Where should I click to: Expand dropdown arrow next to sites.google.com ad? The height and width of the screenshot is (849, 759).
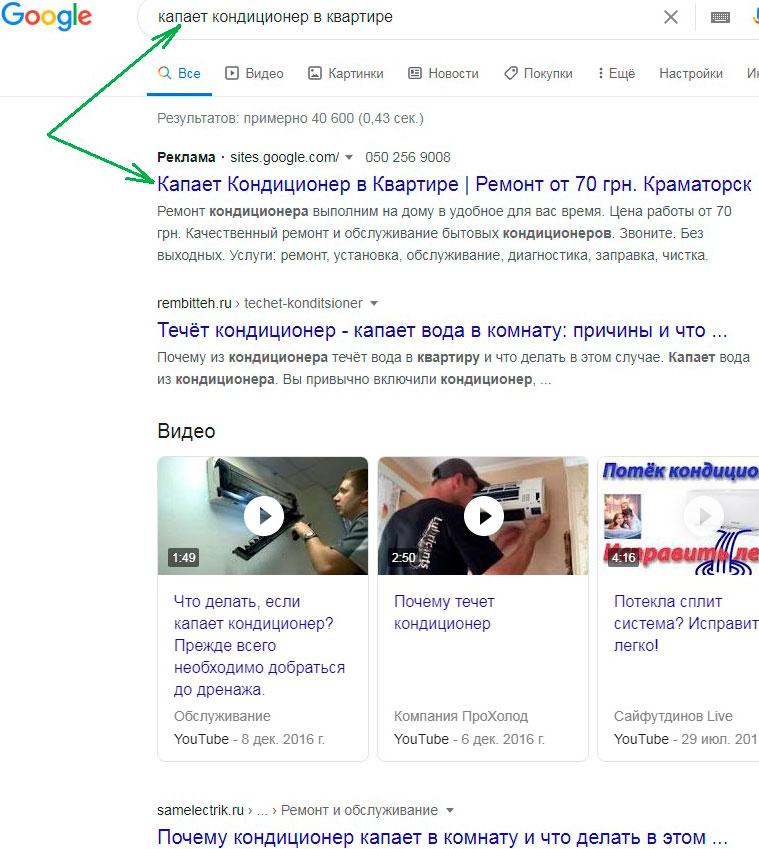(x=349, y=158)
